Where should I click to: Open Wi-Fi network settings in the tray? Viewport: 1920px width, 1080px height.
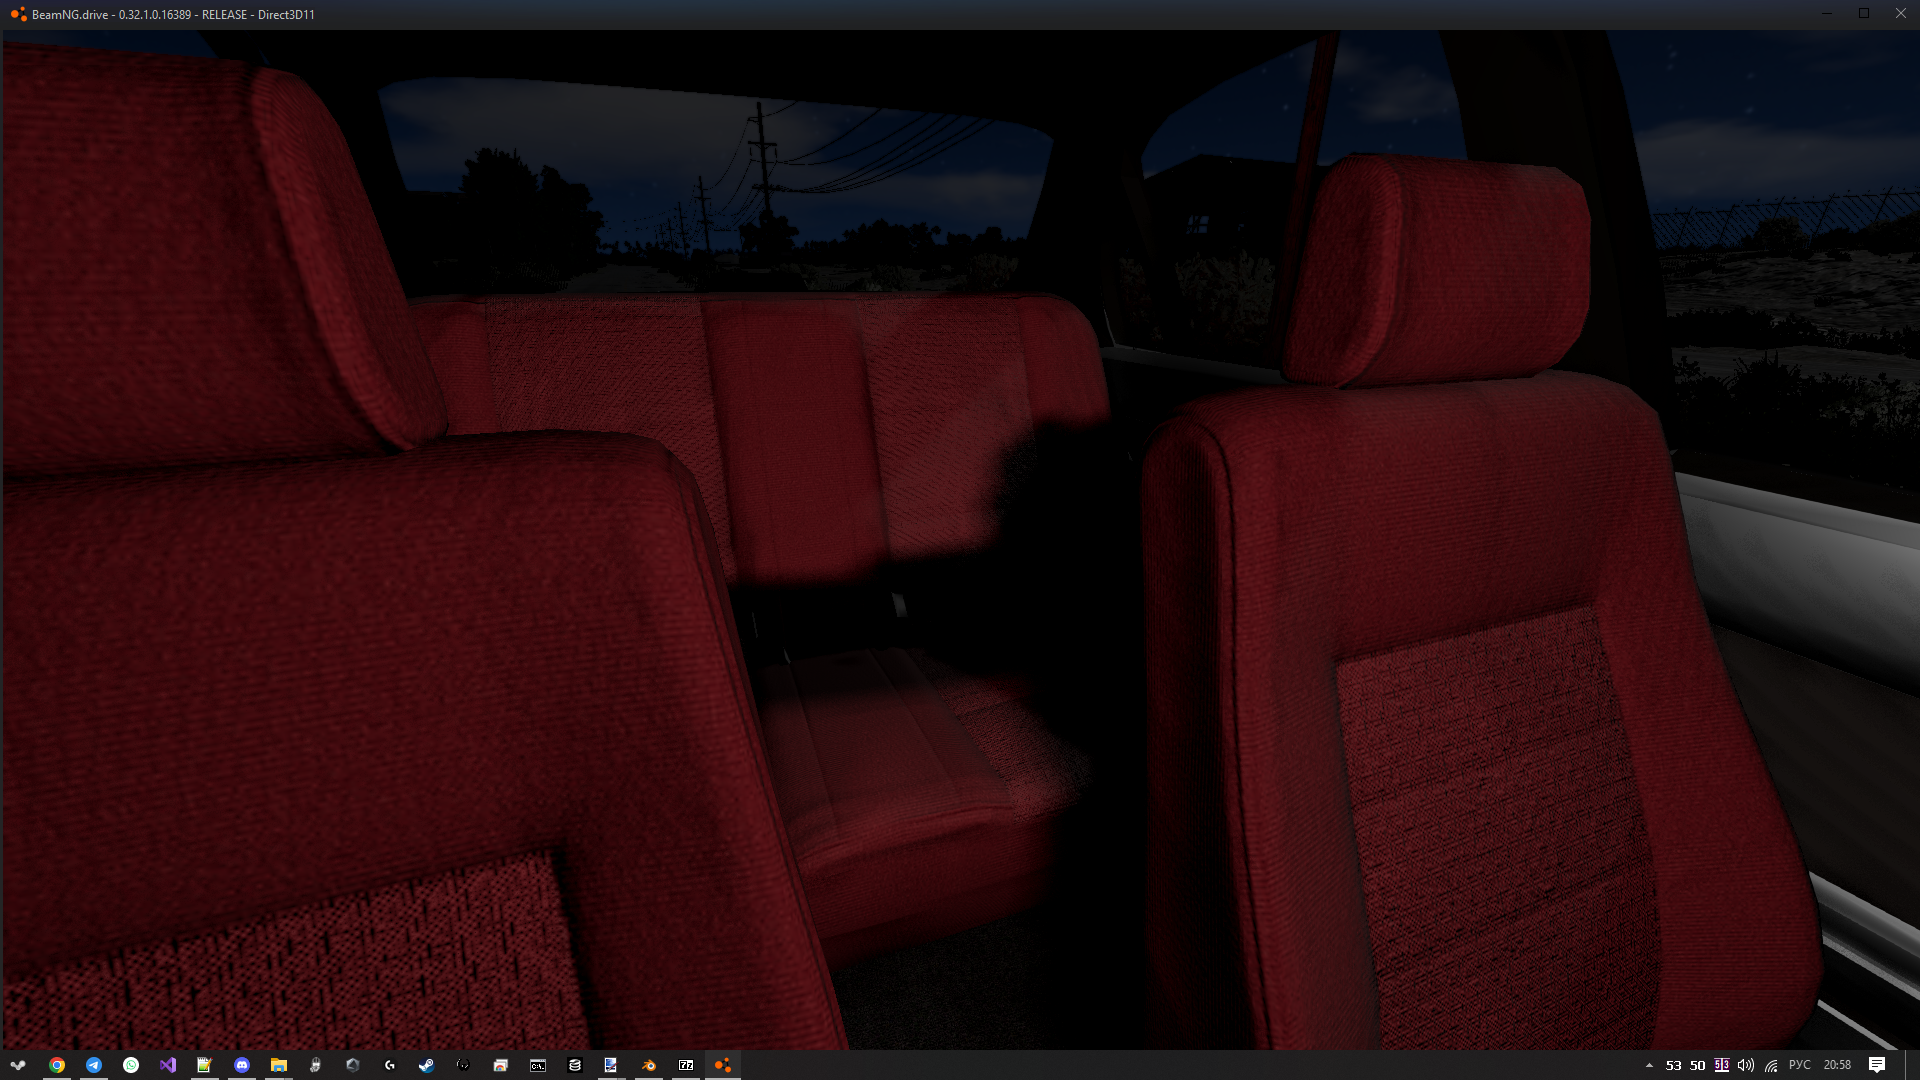[1771, 1065]
